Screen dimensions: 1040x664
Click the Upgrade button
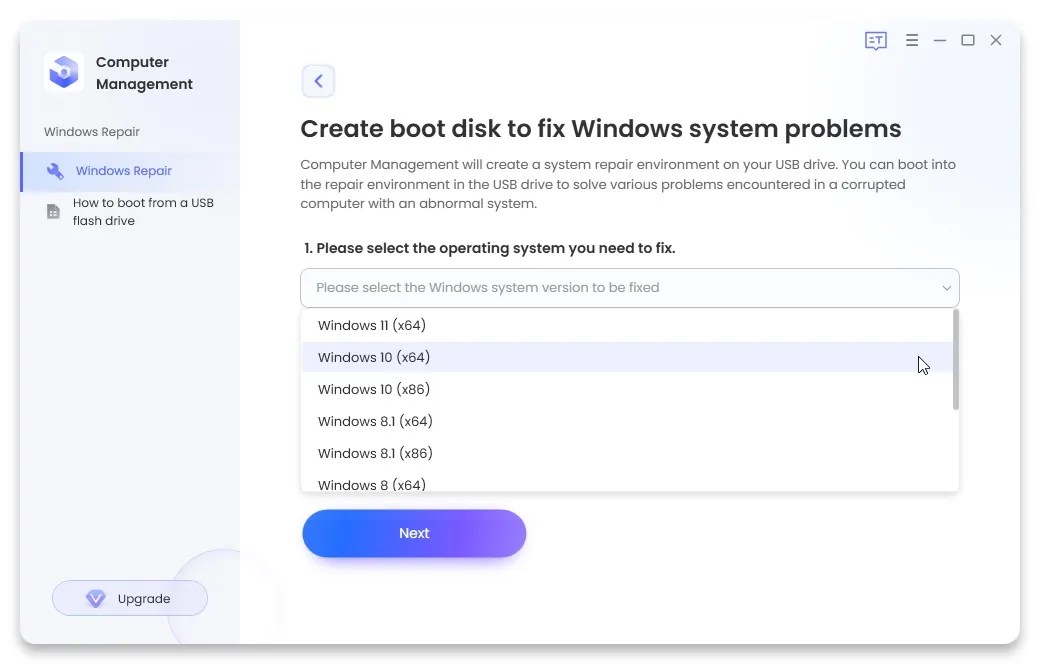130,598
